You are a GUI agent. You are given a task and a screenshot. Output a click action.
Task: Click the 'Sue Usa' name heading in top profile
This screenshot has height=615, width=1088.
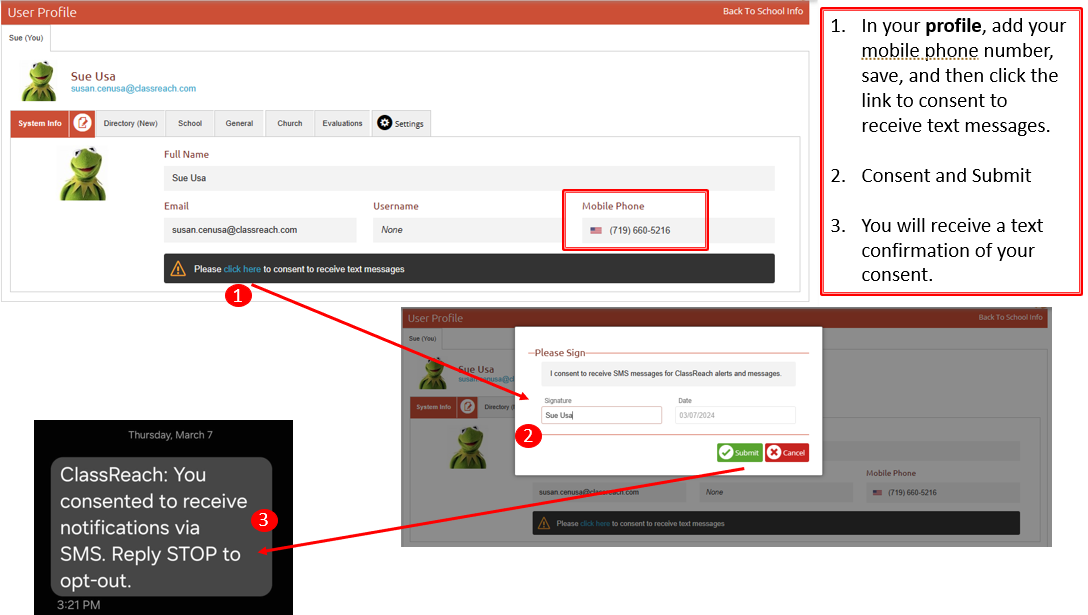tap(93, 76)
